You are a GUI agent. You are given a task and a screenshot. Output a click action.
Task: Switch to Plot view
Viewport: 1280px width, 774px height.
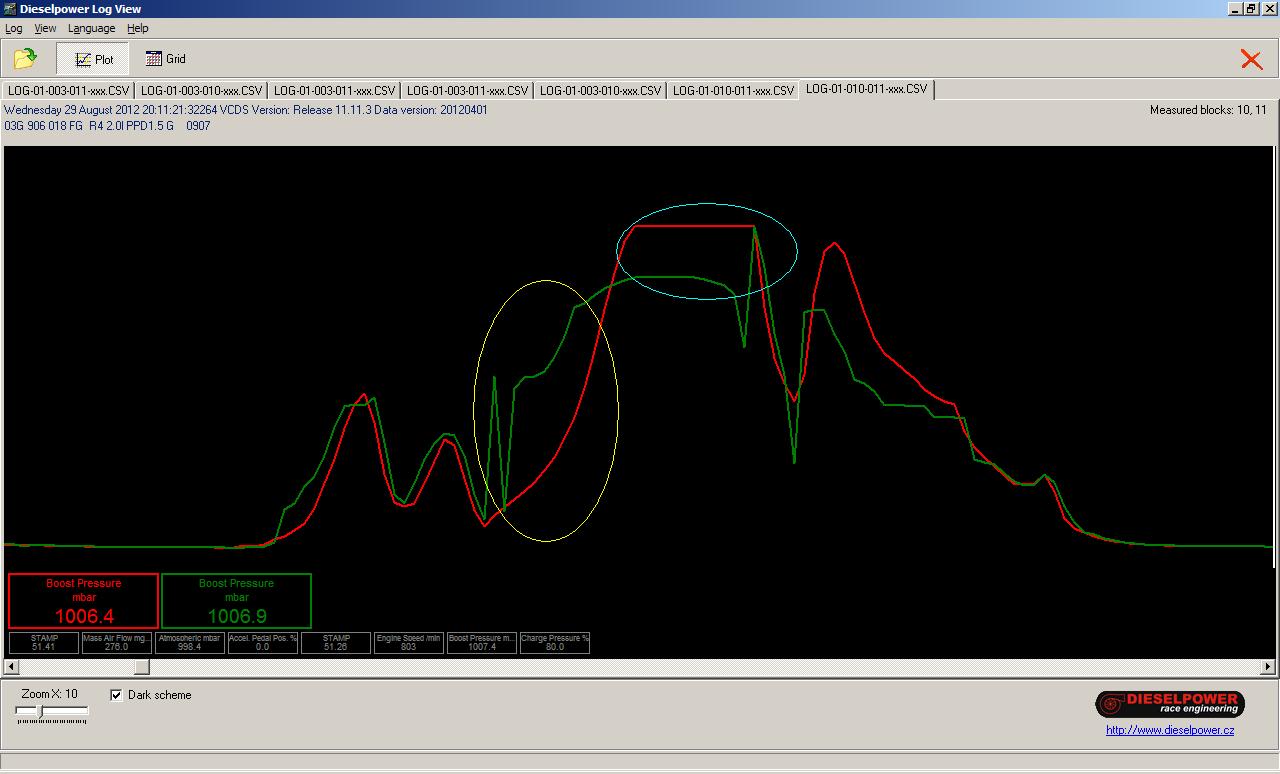94,59
